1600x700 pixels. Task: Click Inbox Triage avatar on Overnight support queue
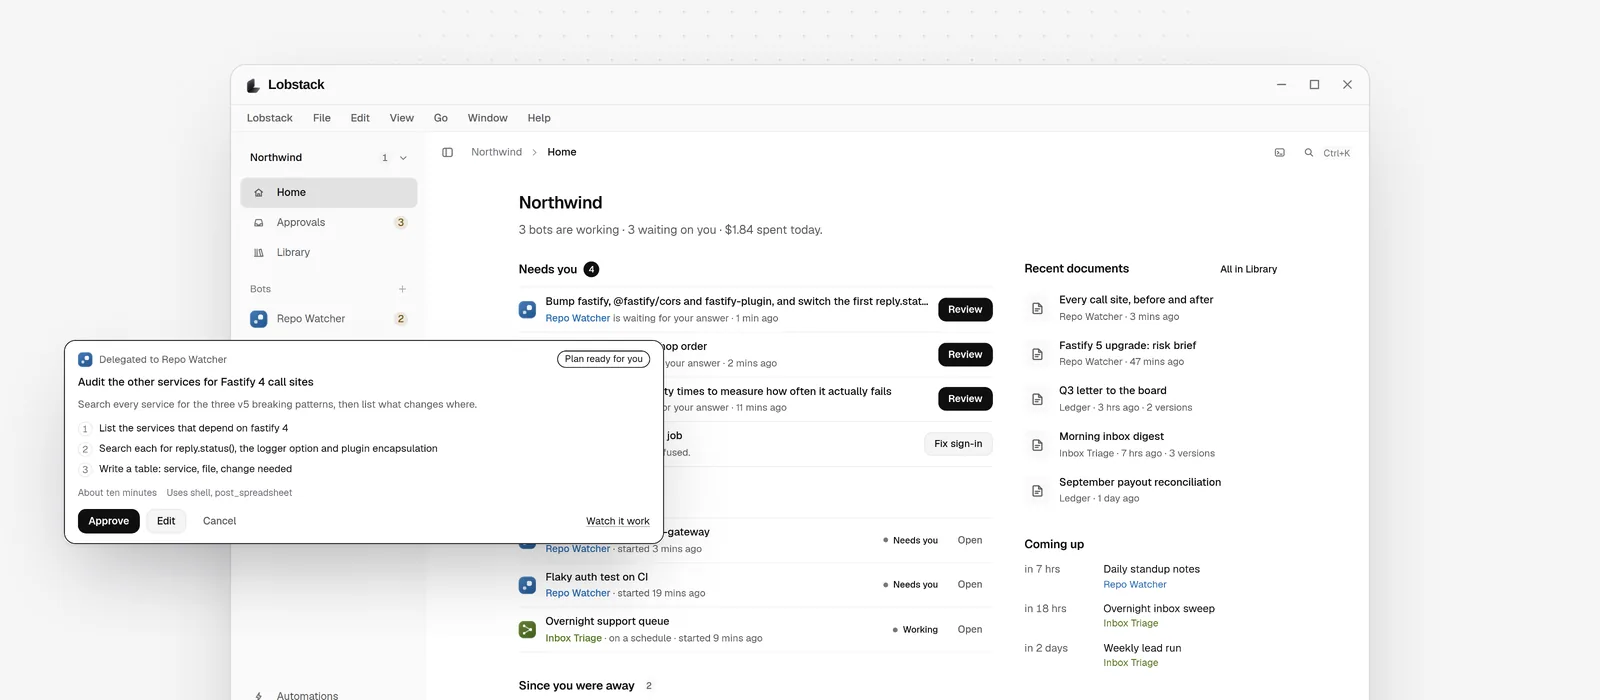(x=527, y=629)
